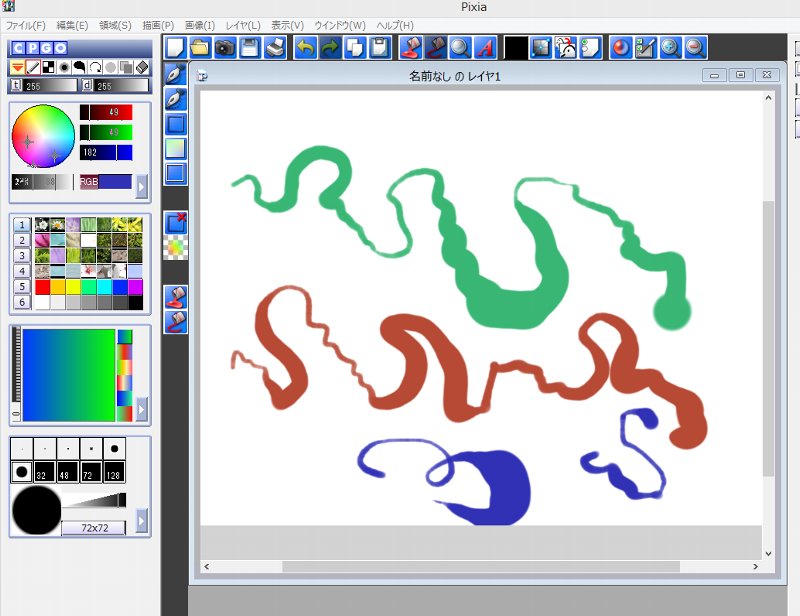Expand the color panel arrow beside RGB

[142, 187]
